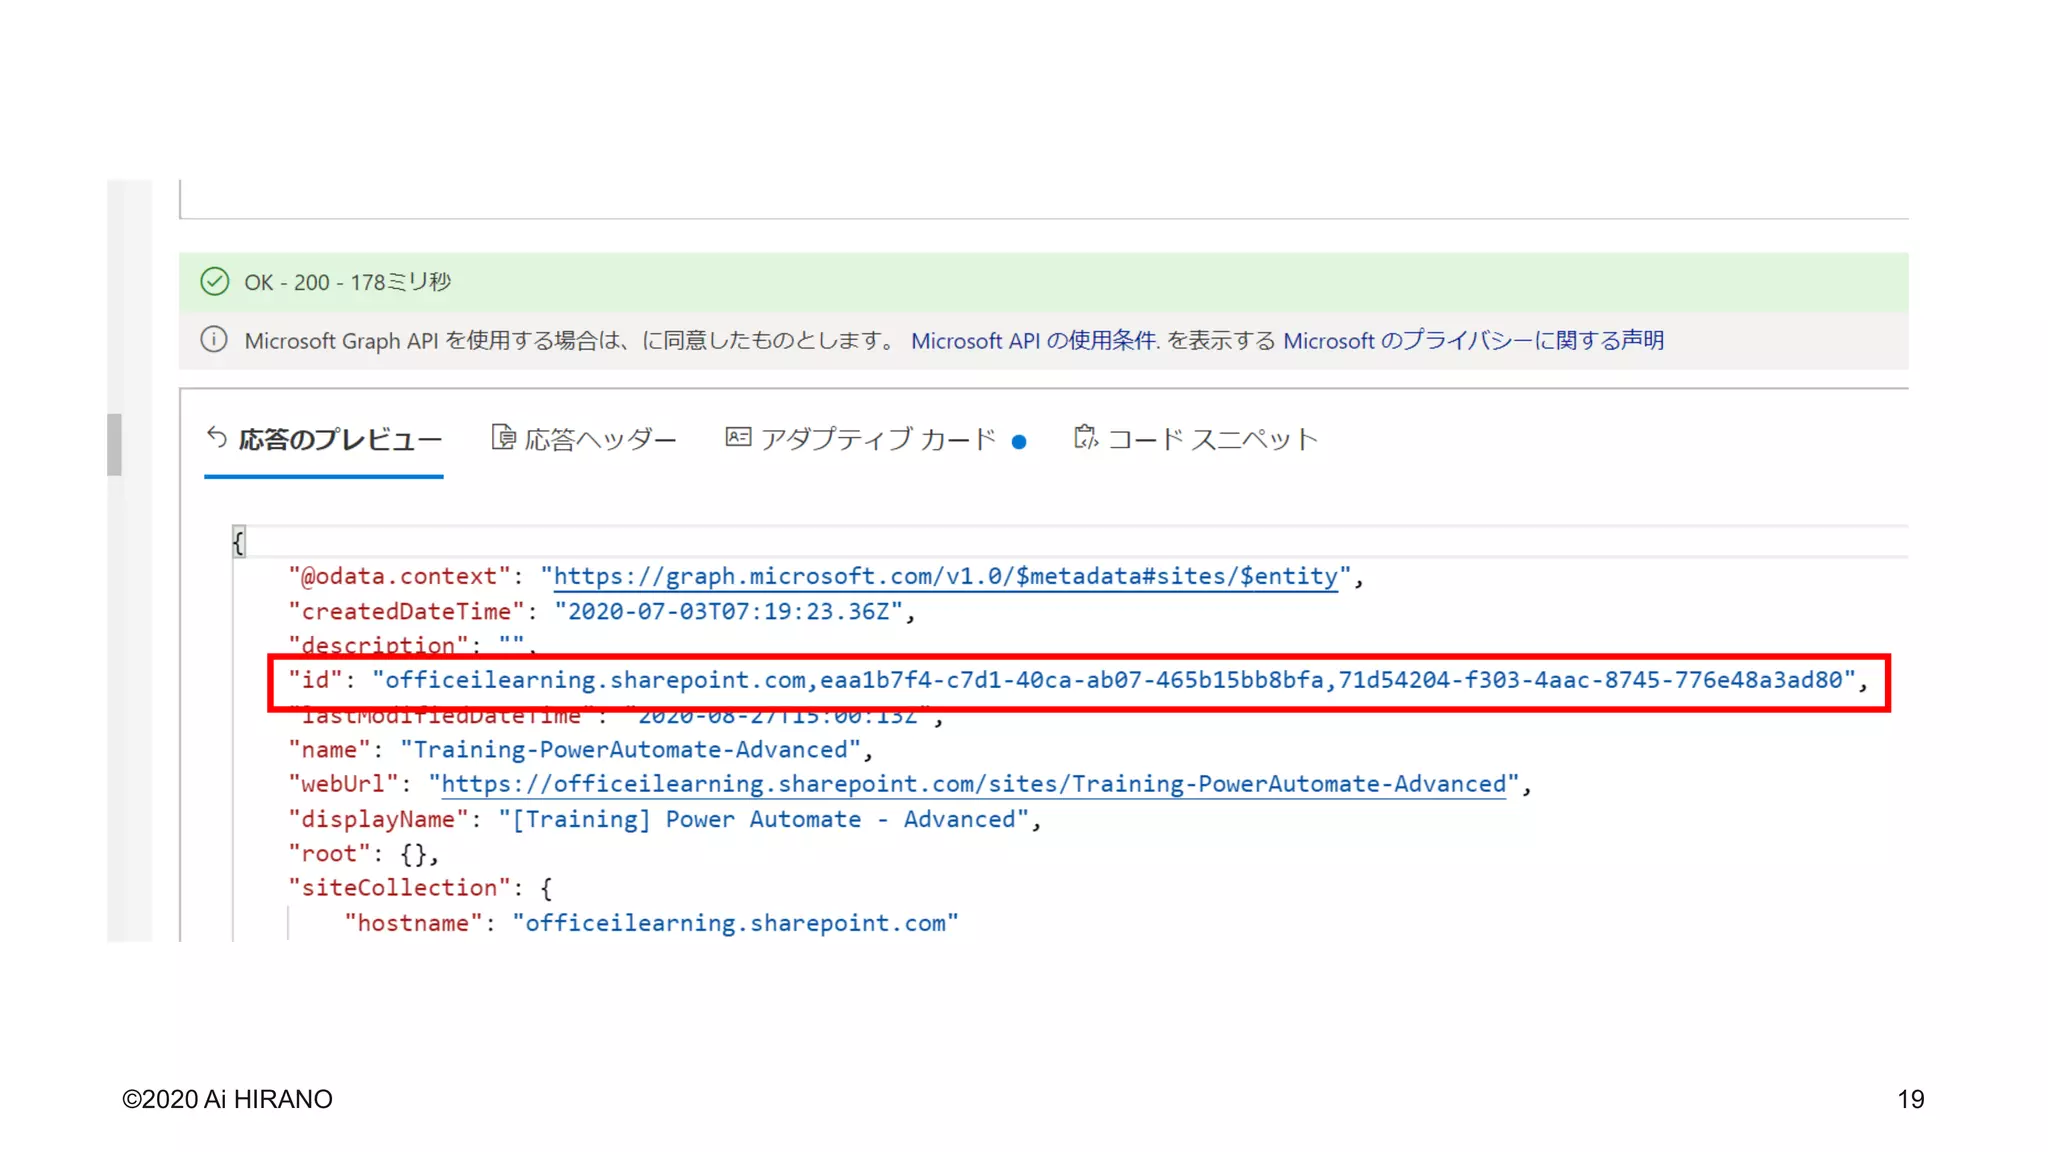
Task: Click the response preview arrow icon
Action: [217, 438]
